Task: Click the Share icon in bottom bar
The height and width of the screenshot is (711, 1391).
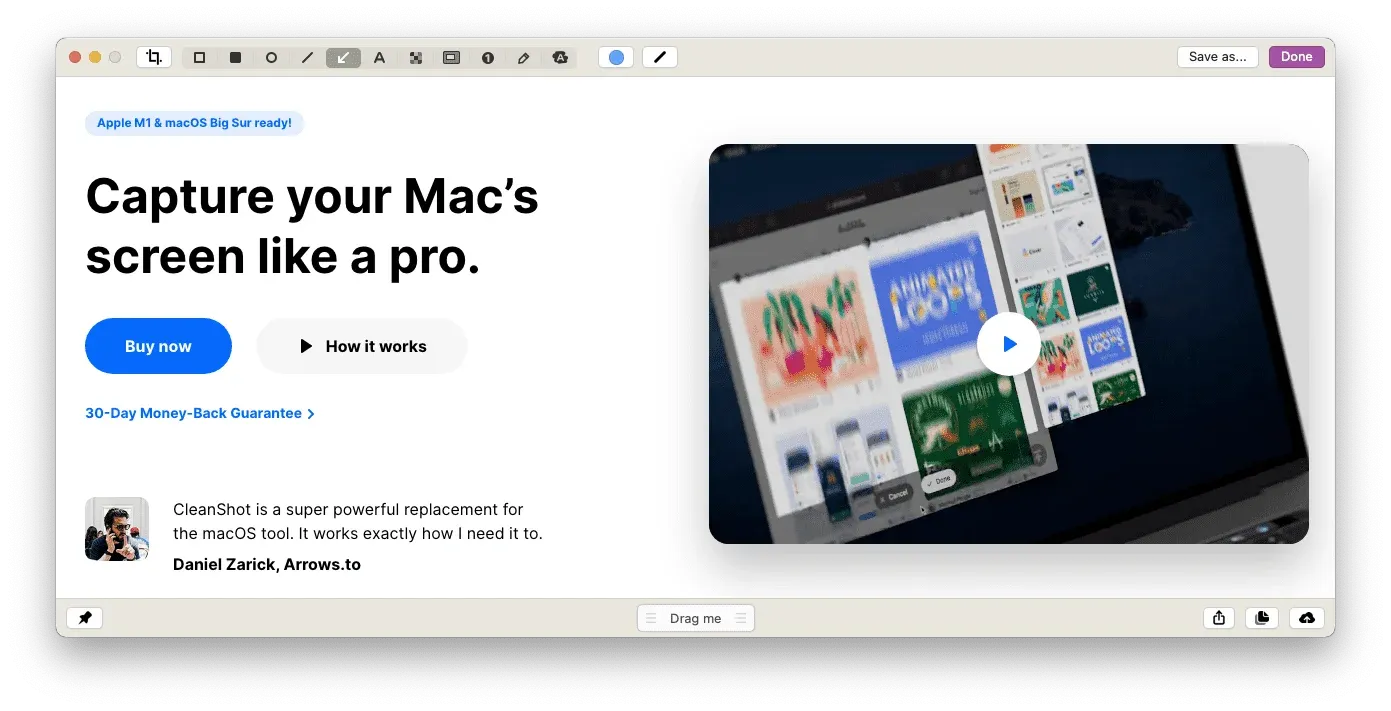Action: (1218, 618)
